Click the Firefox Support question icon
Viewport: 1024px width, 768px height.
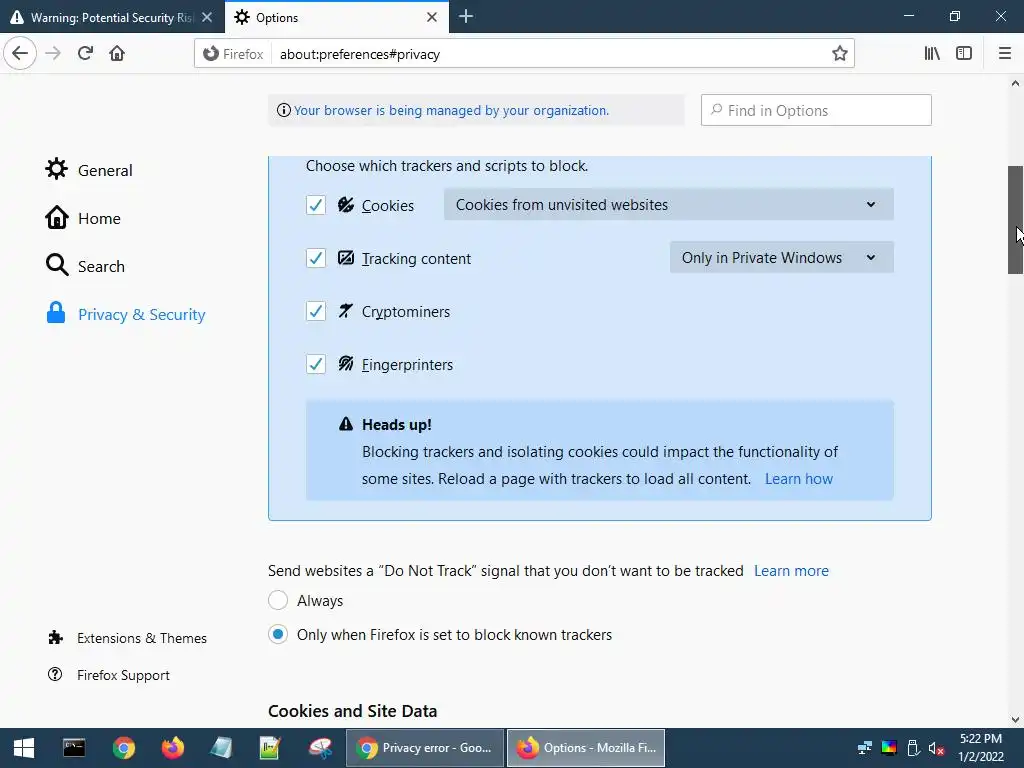pos(56,675)
